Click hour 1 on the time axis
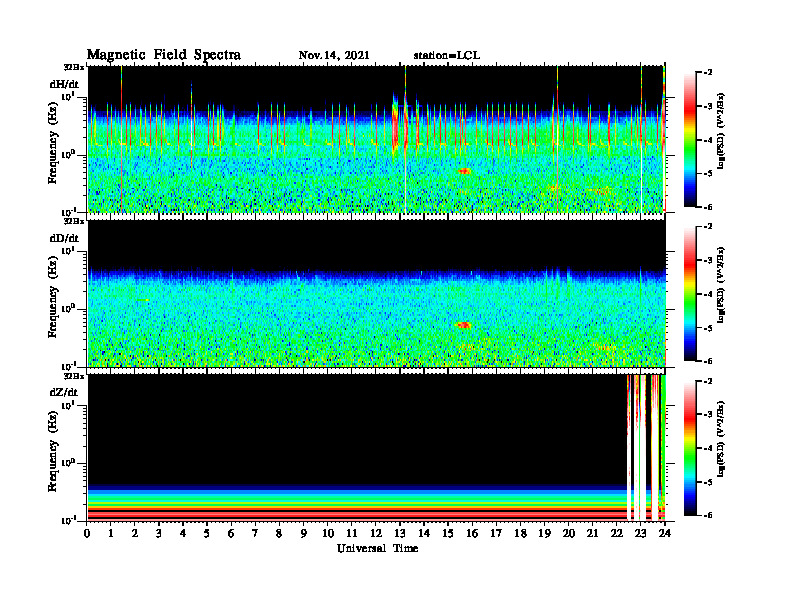792x612 pixels. 111,533
